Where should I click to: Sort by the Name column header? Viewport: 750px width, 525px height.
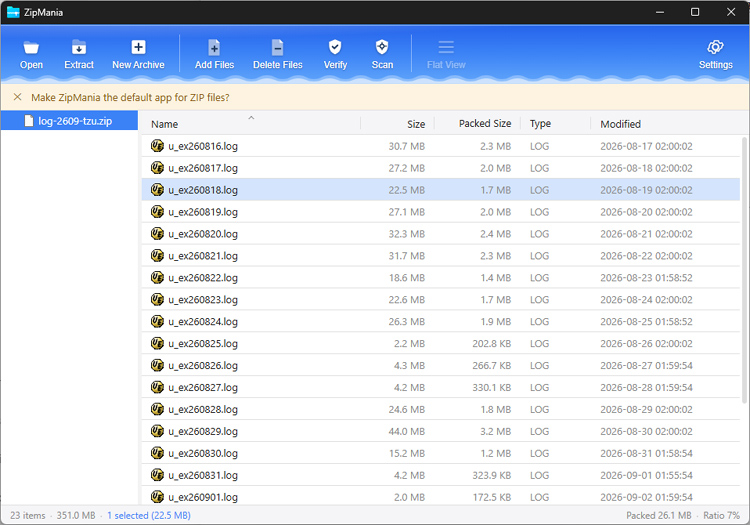pos(165,124)
